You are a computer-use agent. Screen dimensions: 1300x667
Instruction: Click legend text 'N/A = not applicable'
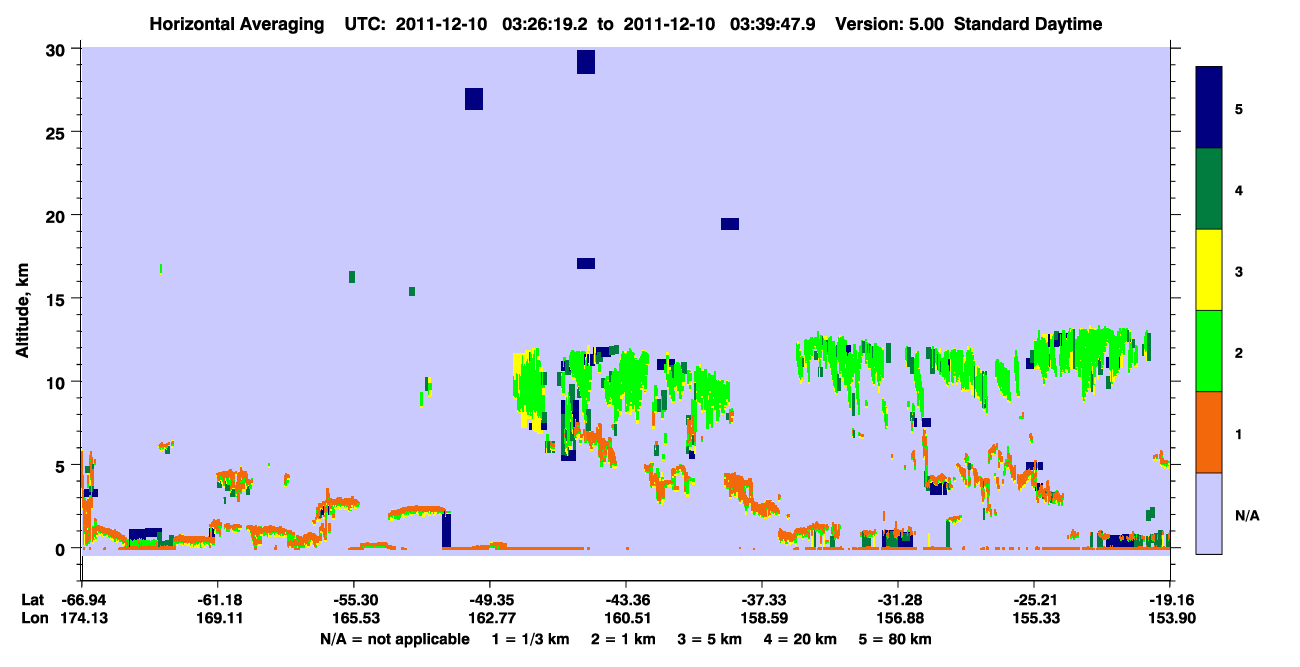pyautogui.click(x=394, y=639)
